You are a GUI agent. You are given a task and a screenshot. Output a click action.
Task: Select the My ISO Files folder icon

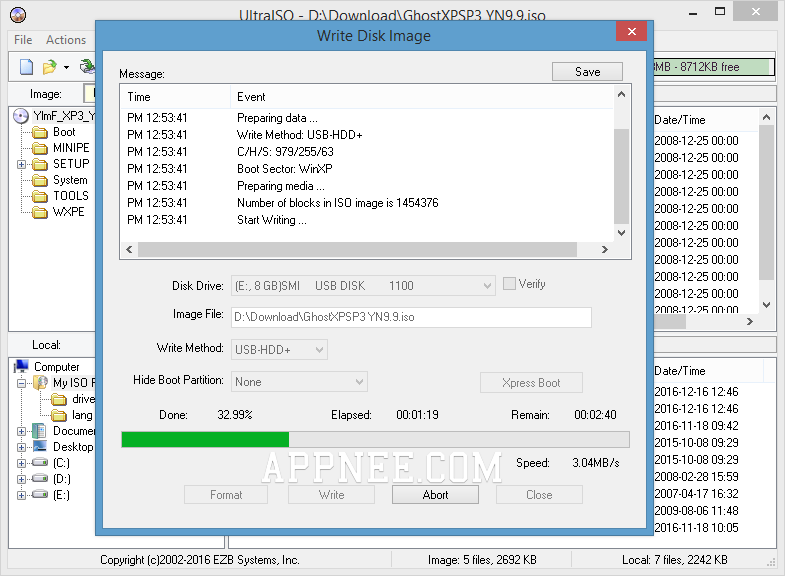pos(40,383)
